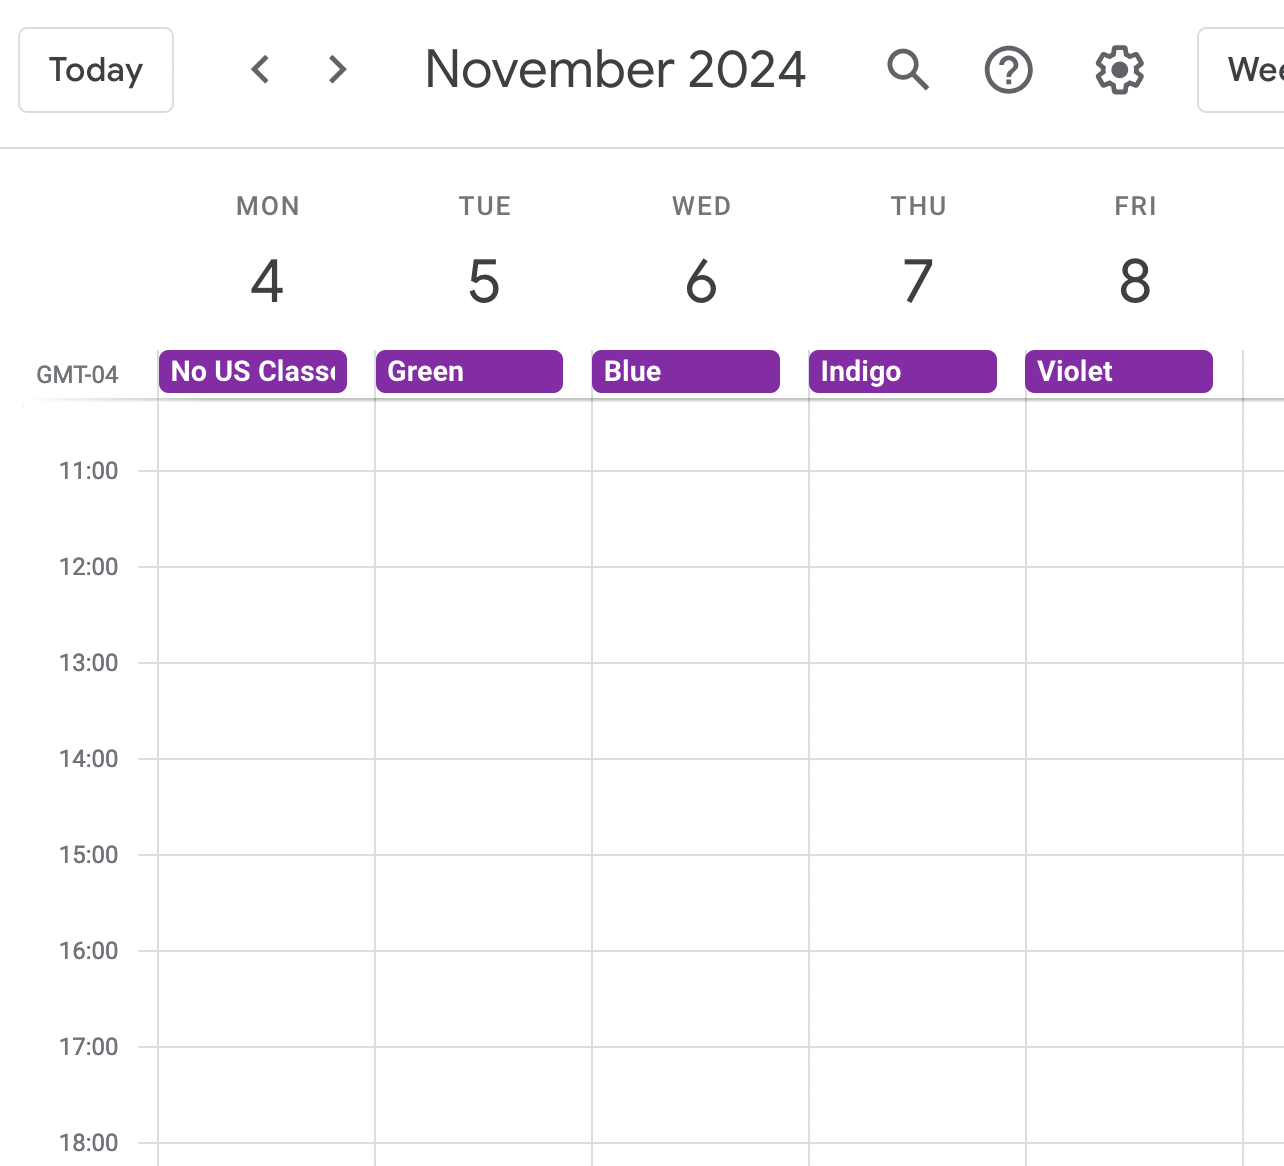Click the GMT-04 timezone label
This screenshot has width=1284, height=1166.
coord(77,375)
